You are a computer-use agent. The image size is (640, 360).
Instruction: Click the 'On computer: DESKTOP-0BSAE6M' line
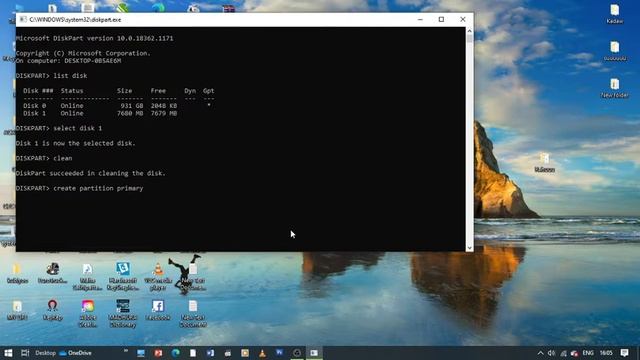68,61
